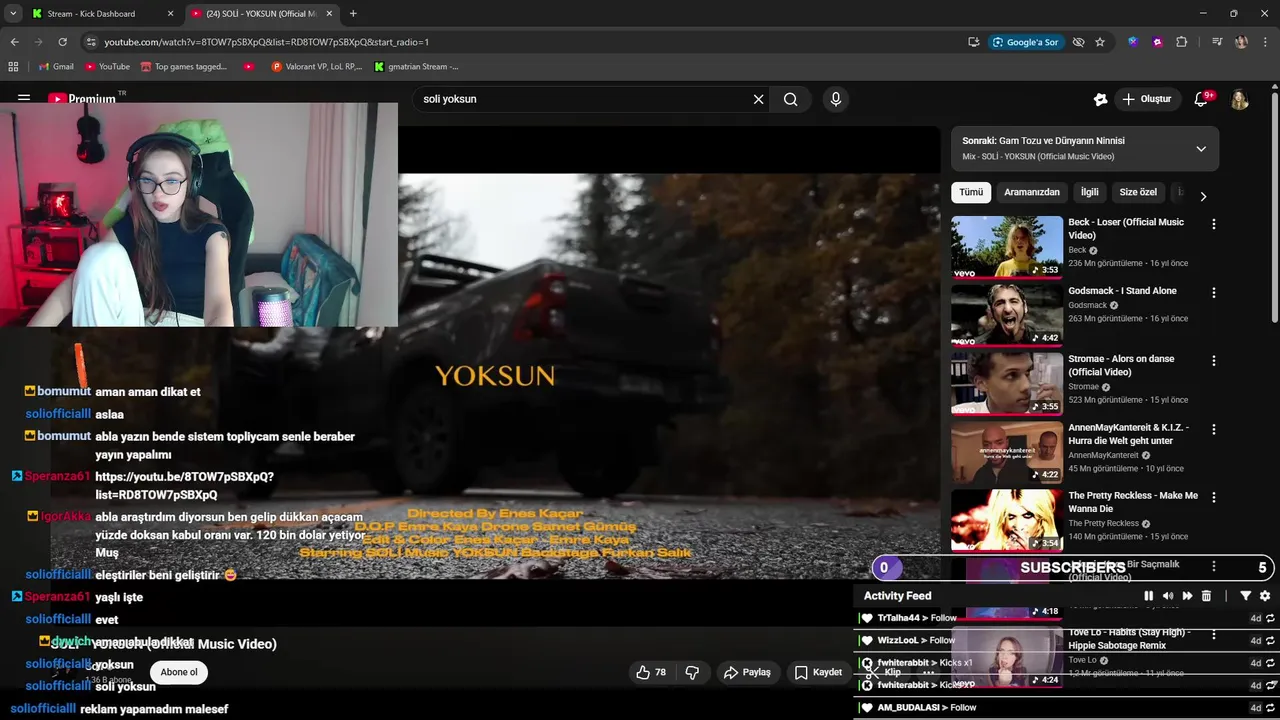The width and height of the screenshot is (1280, 720).
Task: Open Stromae - Alors on danse thumbnail
Action: click(x=1007, y=383)
